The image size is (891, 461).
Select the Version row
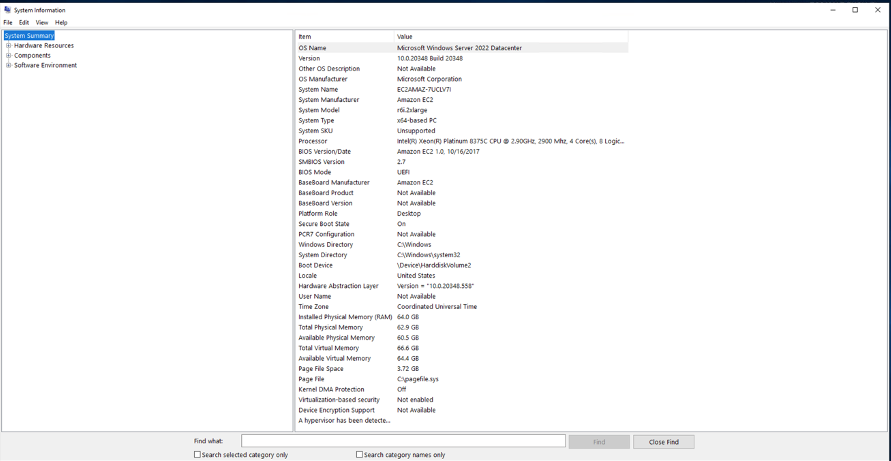click(462, 59)
